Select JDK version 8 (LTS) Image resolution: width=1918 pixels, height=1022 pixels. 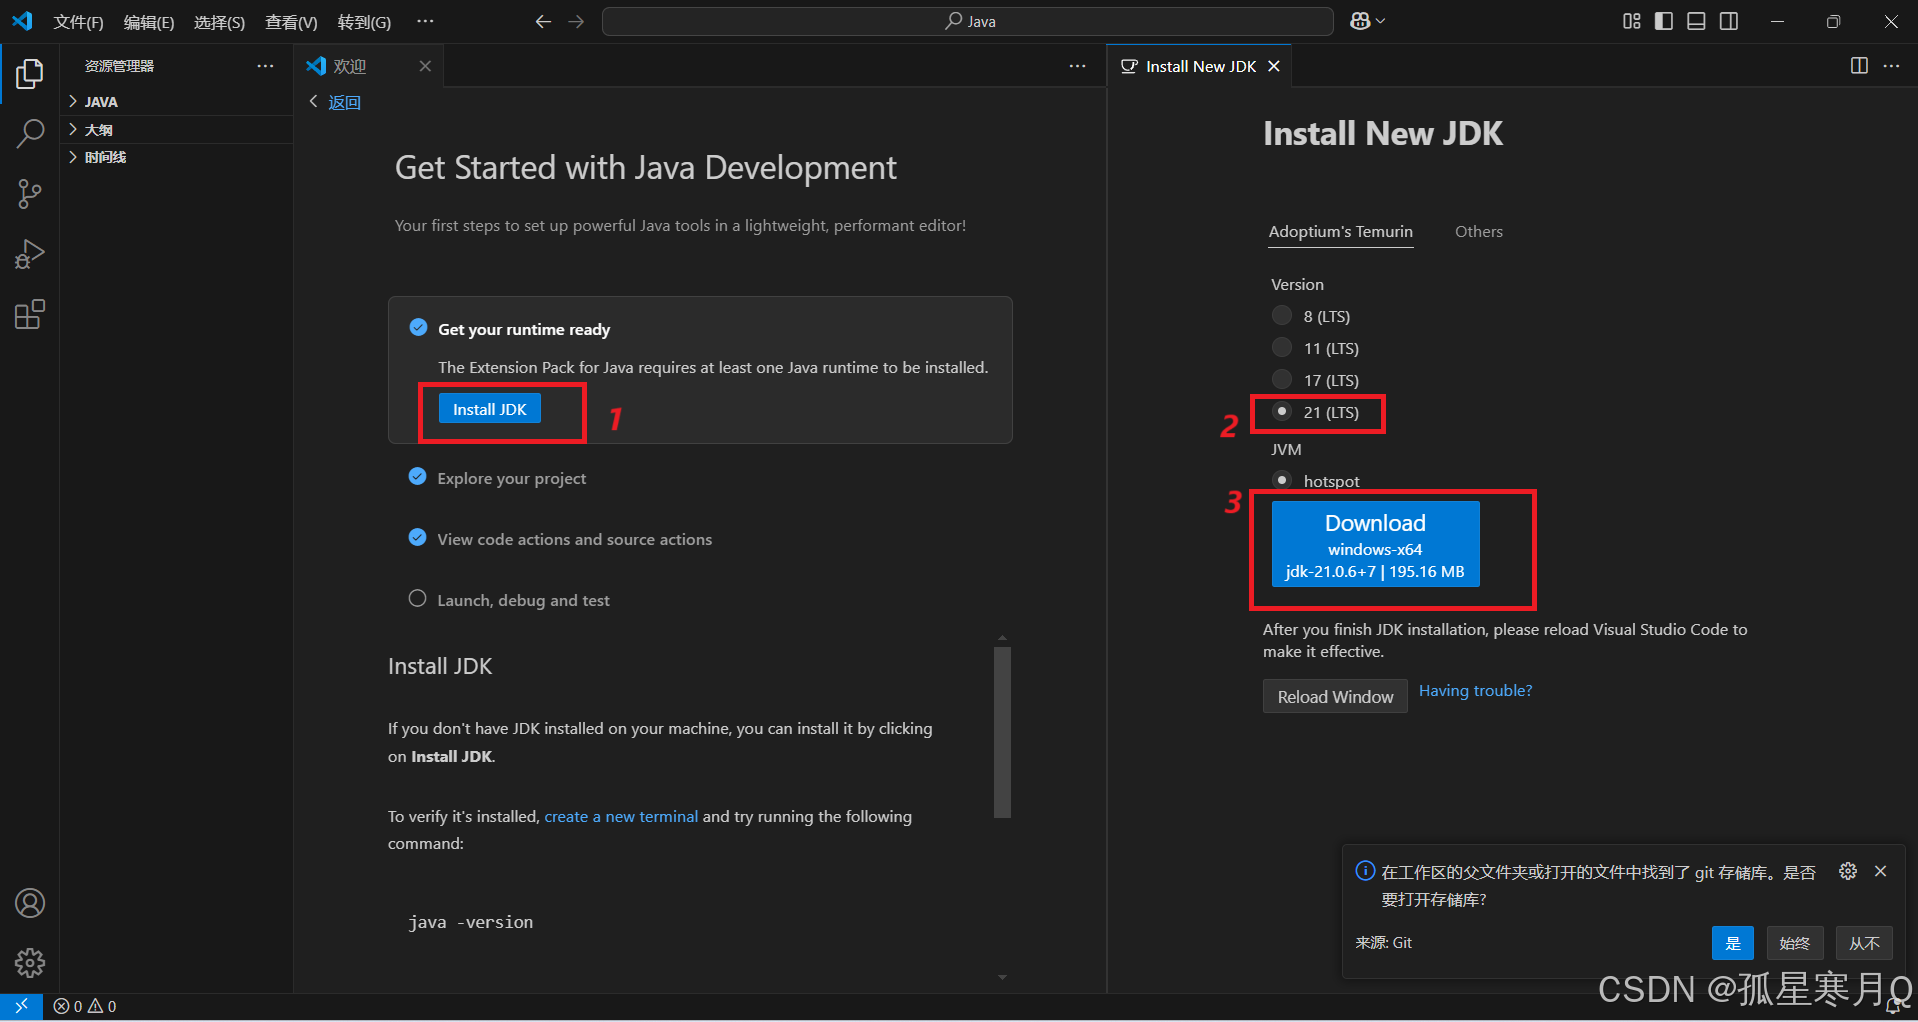point(1282,316)
